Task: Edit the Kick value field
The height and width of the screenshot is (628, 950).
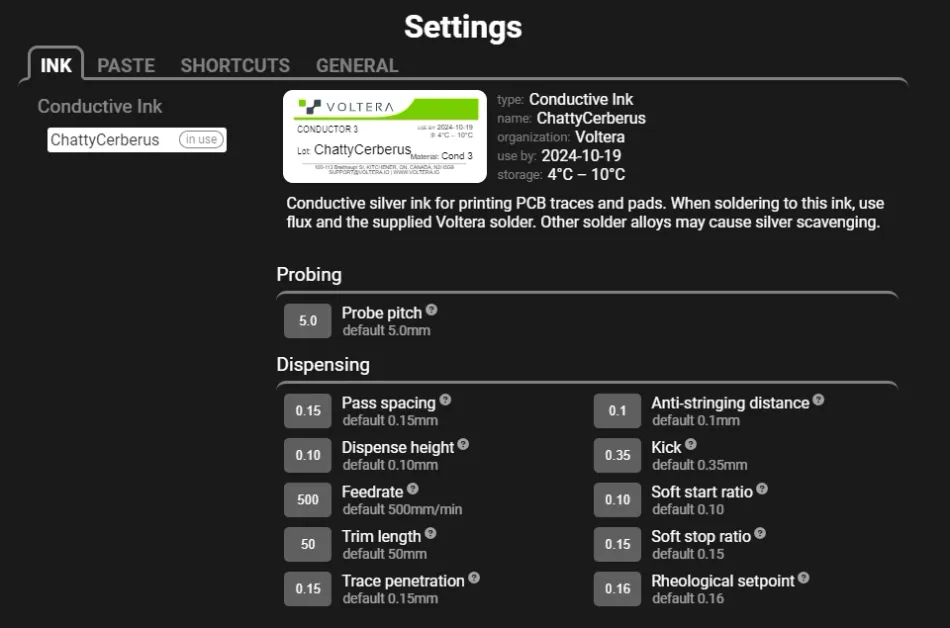Action: [618, 455]
